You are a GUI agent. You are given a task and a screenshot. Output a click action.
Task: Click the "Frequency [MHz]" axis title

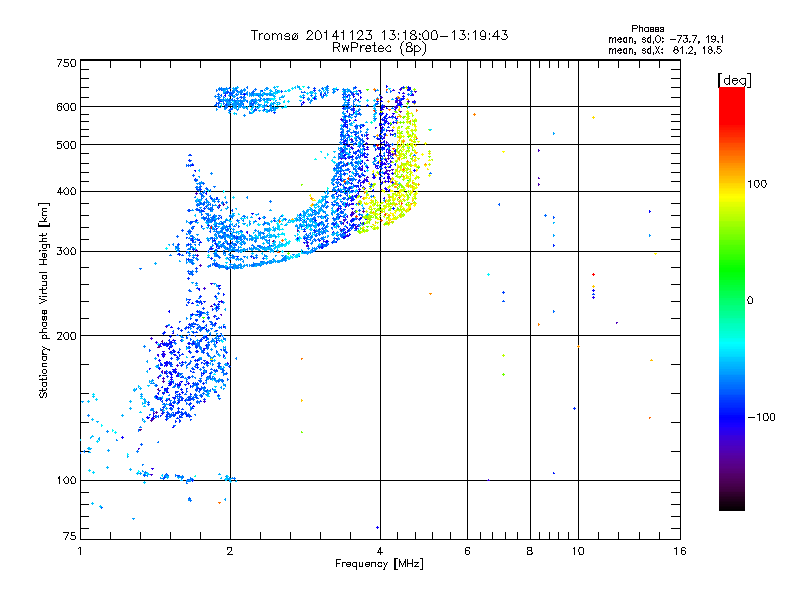point(379,564)
